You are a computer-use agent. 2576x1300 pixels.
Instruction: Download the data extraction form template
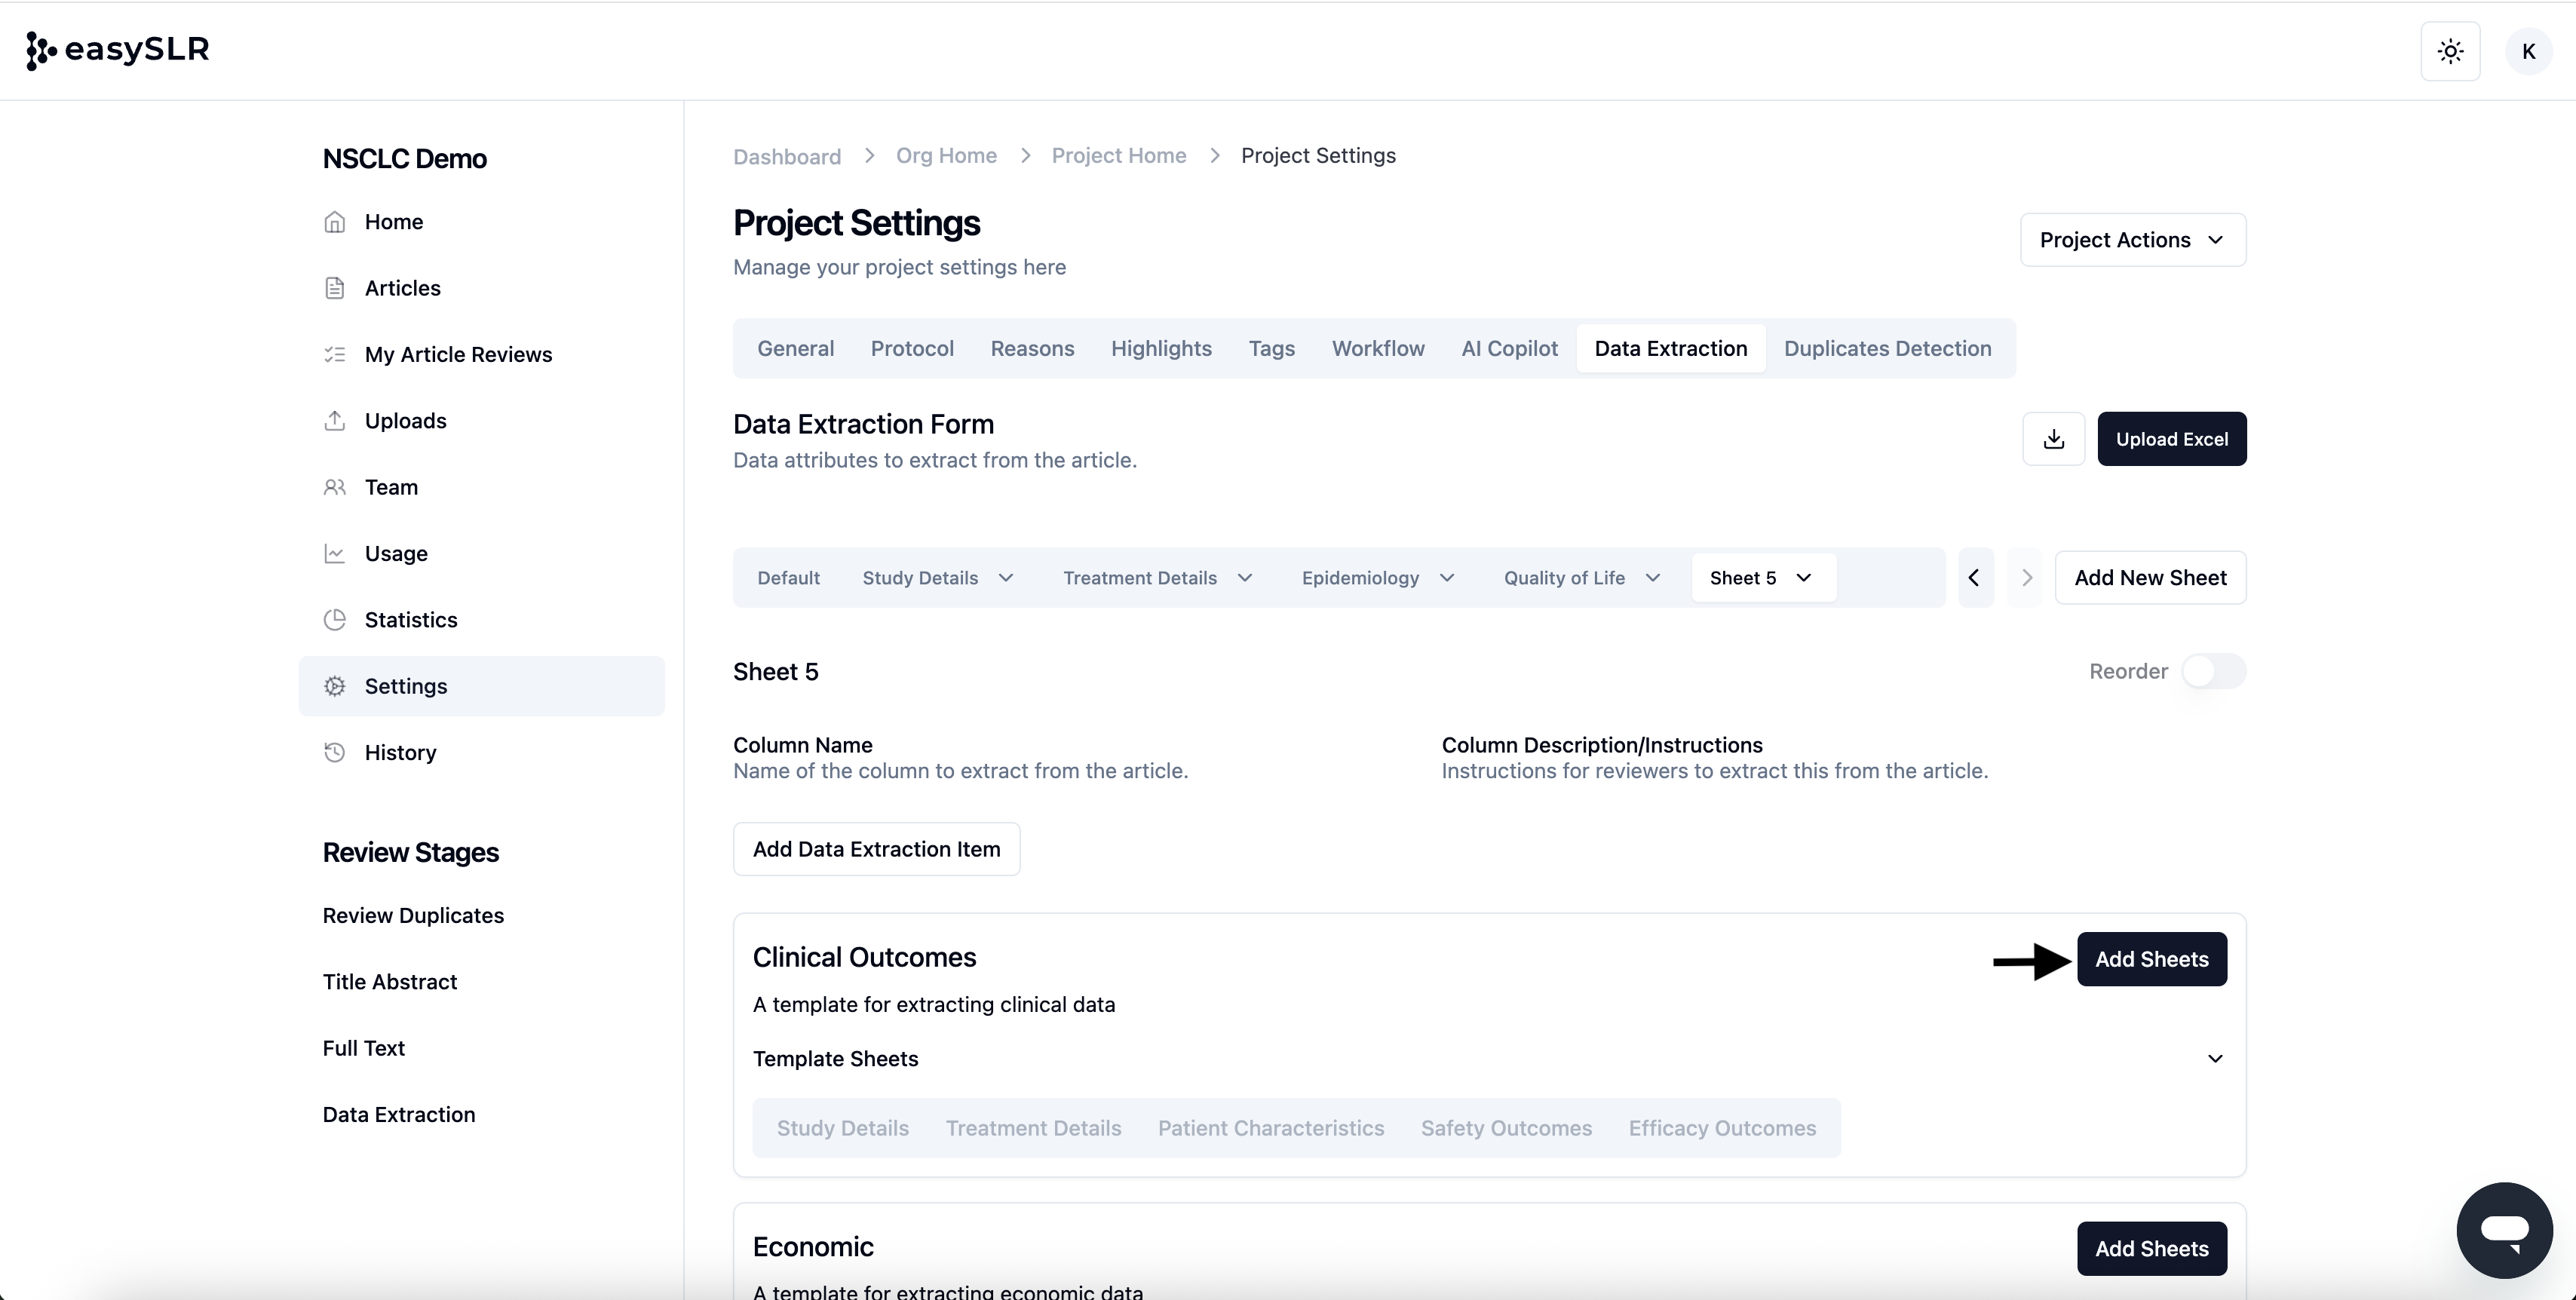(x=2054, y=439)
